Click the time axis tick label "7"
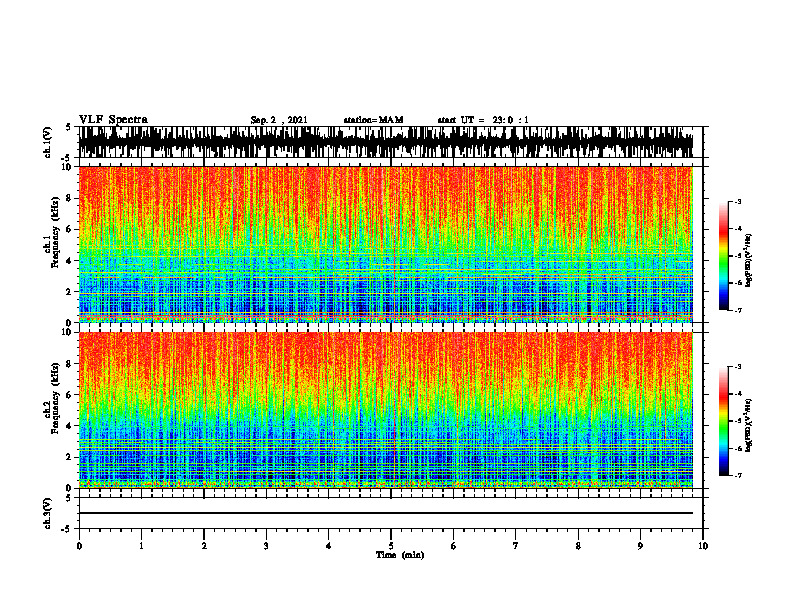792x612 pixels. pyautogui.click(x=516, y=546)
